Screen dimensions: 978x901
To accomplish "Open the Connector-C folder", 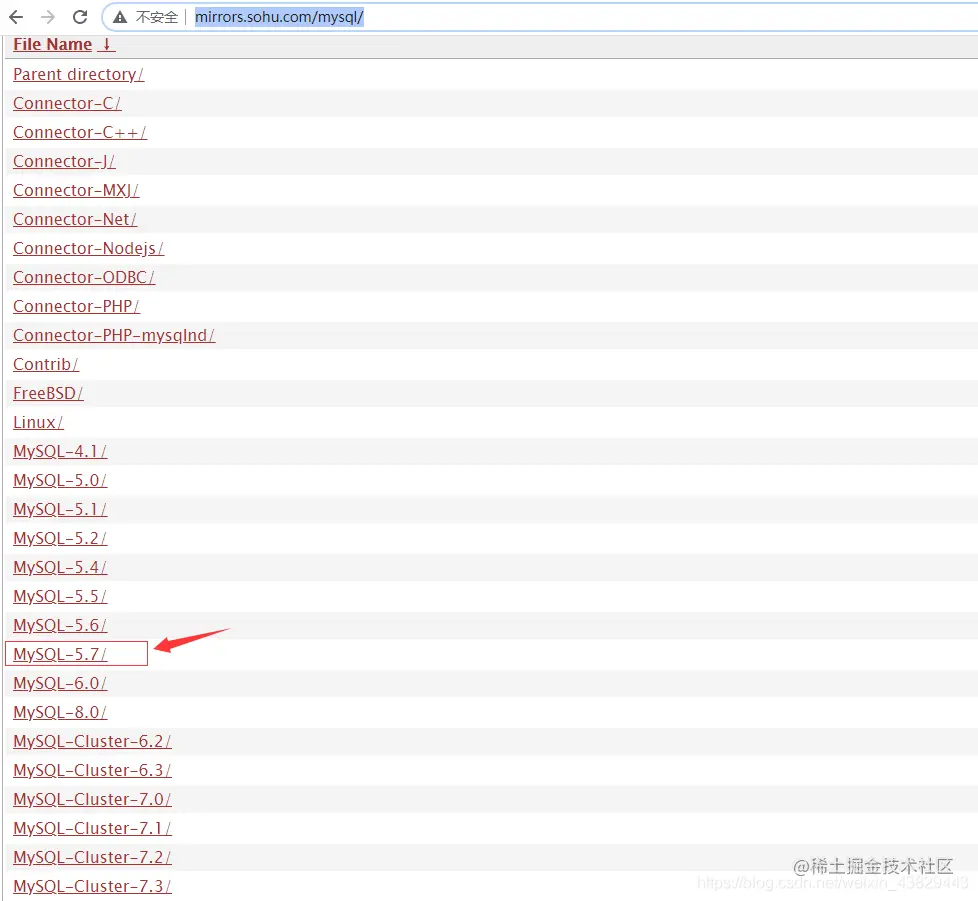I will [67, 104].
